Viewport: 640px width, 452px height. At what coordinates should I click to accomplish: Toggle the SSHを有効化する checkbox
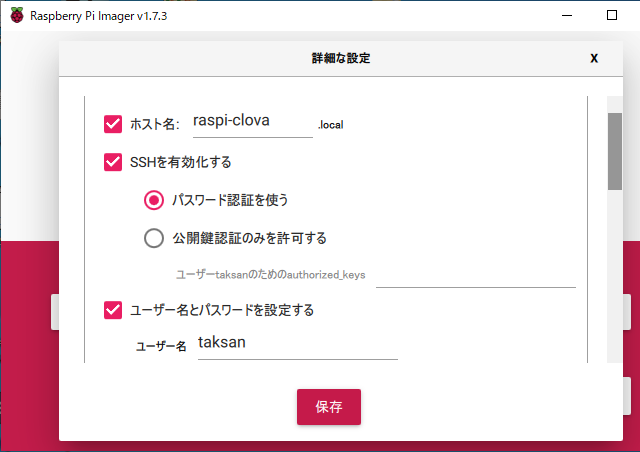(113, 162)
